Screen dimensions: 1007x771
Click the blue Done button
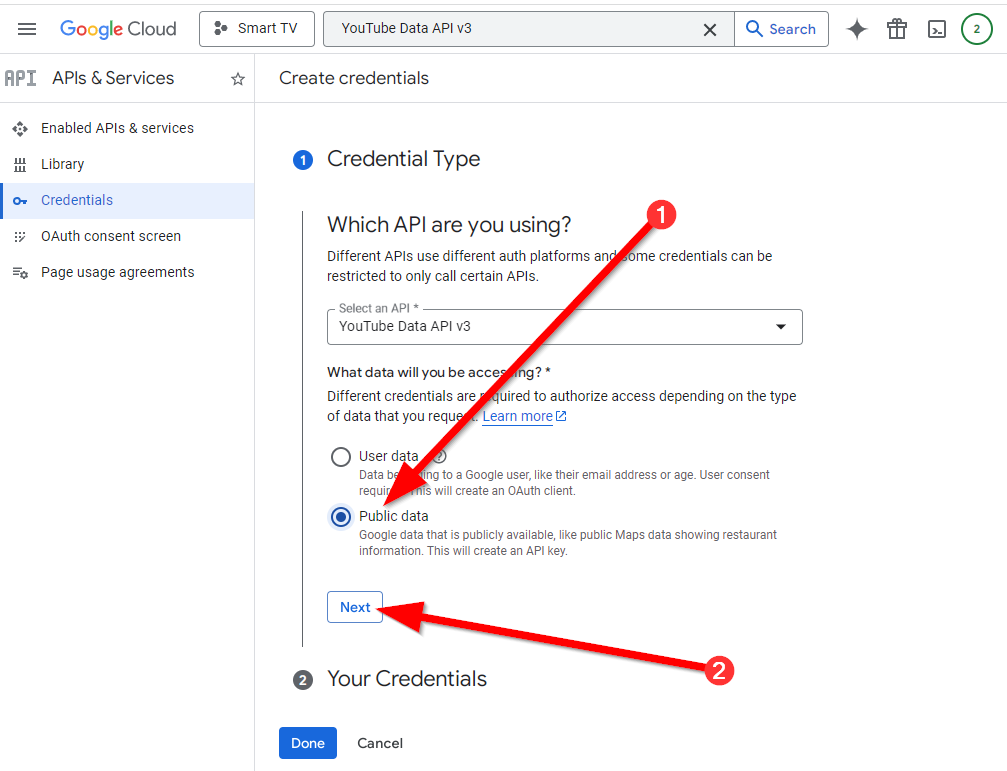tap(308, 743)
